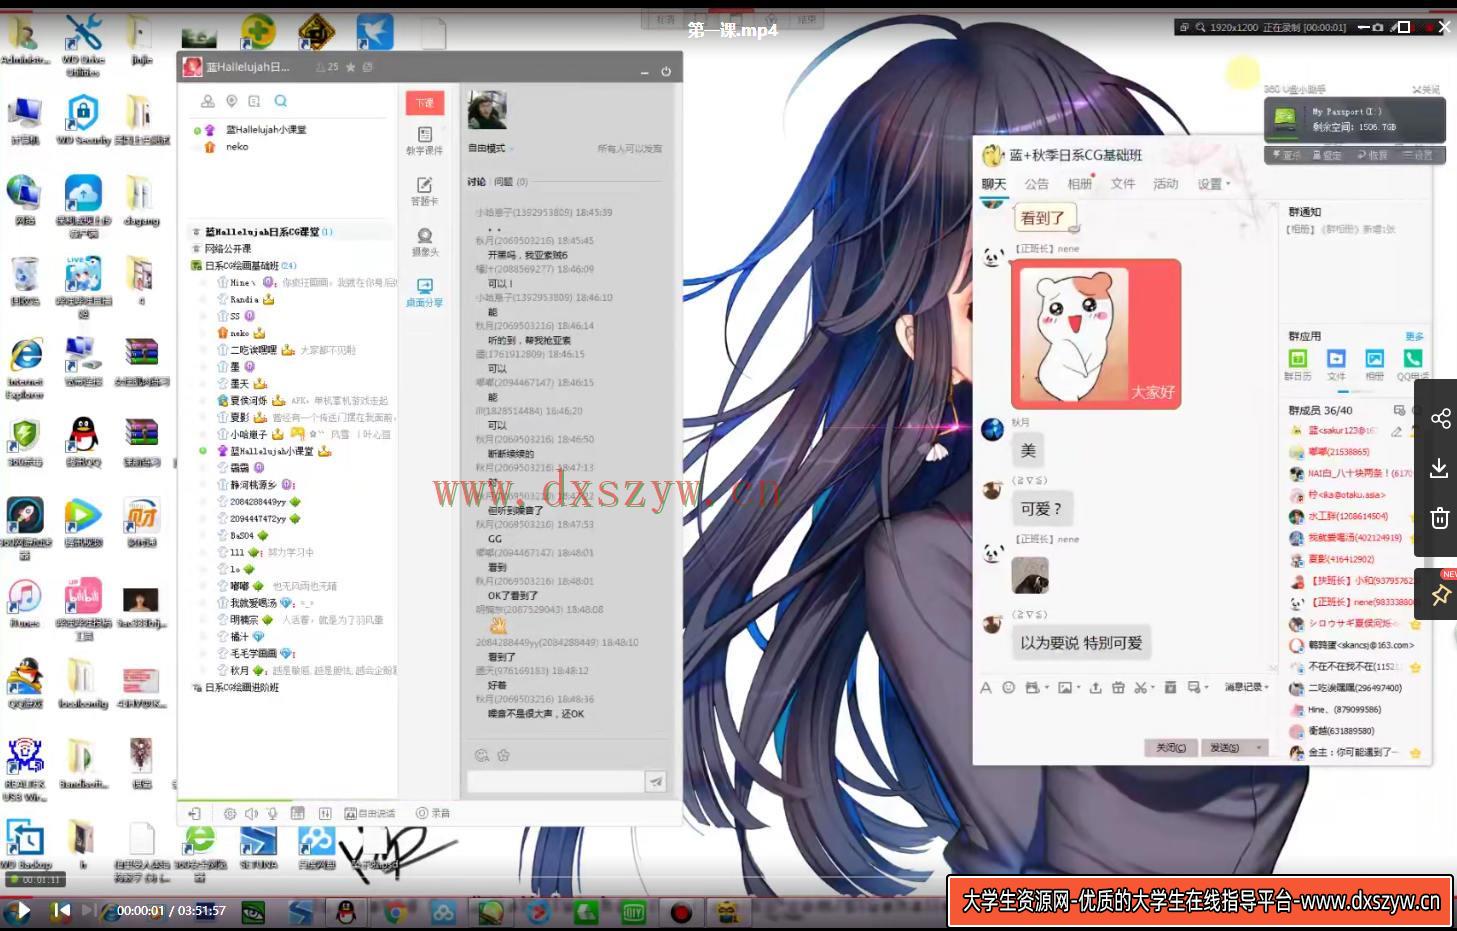Viewport: 1457px width, 931px height.
Task: Click the member icon at classroom panel top
Action: click(x=207, y=101)
